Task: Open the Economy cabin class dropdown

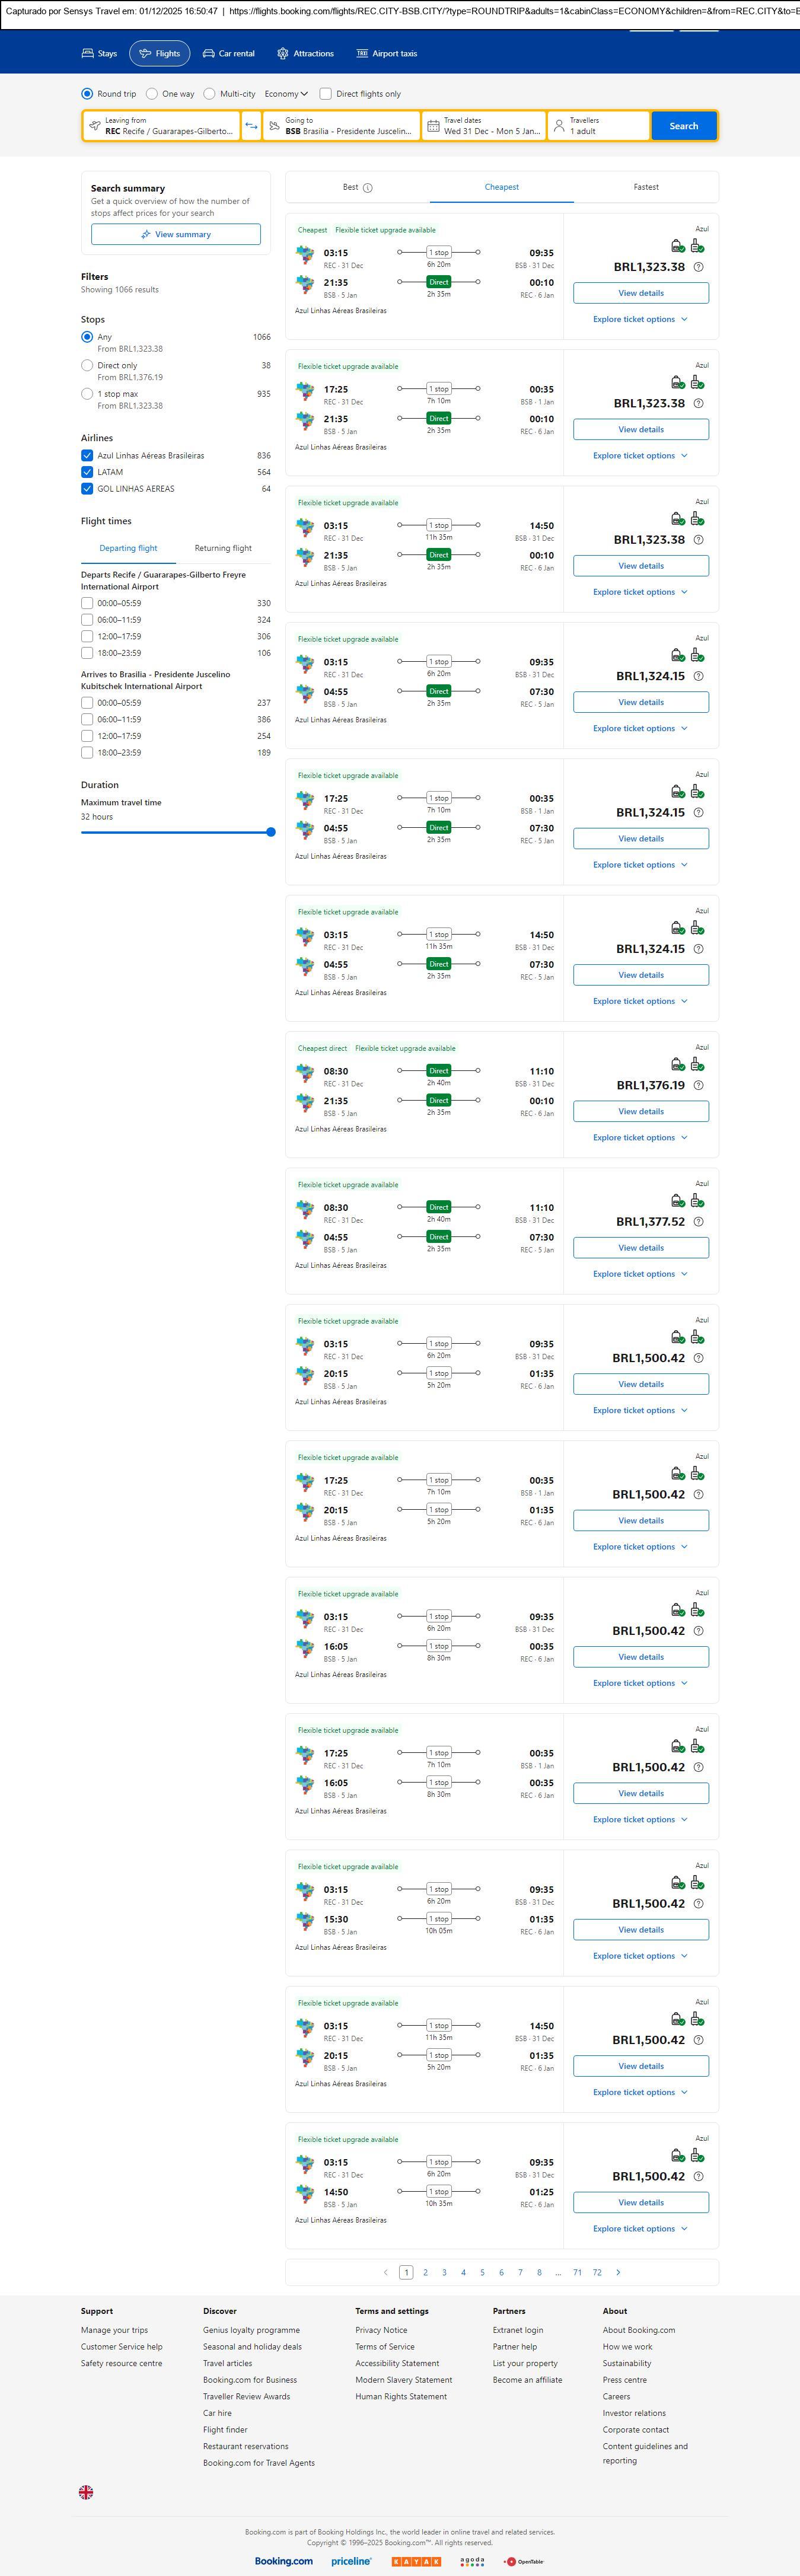Action: coord(285,94)
